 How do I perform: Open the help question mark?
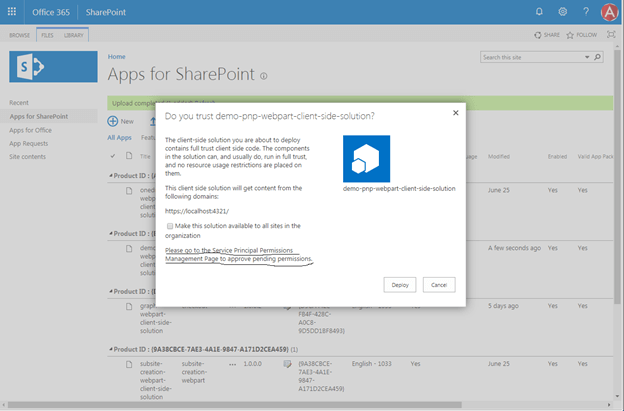click(586, 12)
